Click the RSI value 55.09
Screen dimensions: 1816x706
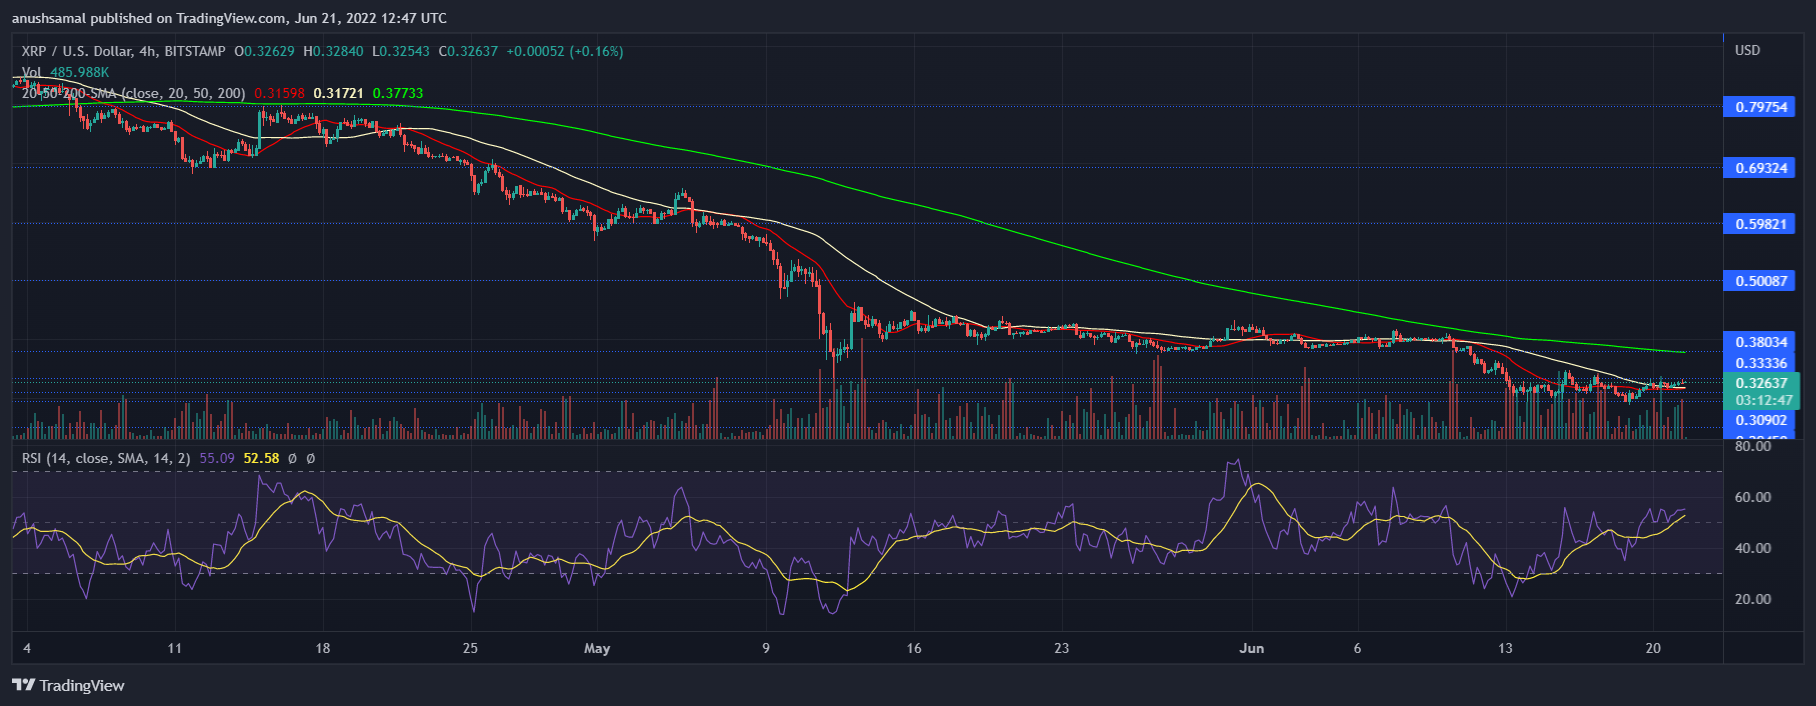[217, 458]
